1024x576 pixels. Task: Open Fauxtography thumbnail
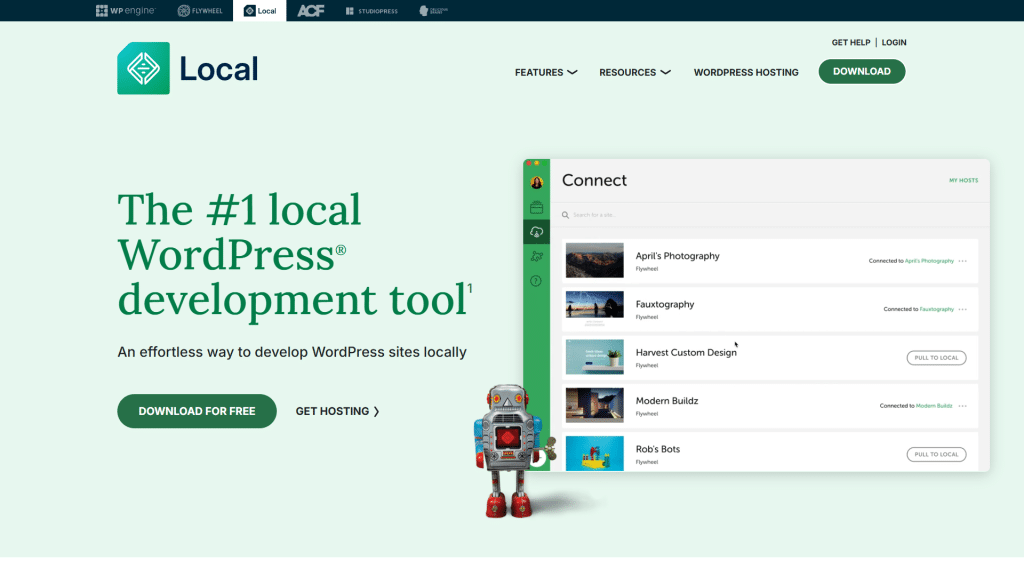594,308
